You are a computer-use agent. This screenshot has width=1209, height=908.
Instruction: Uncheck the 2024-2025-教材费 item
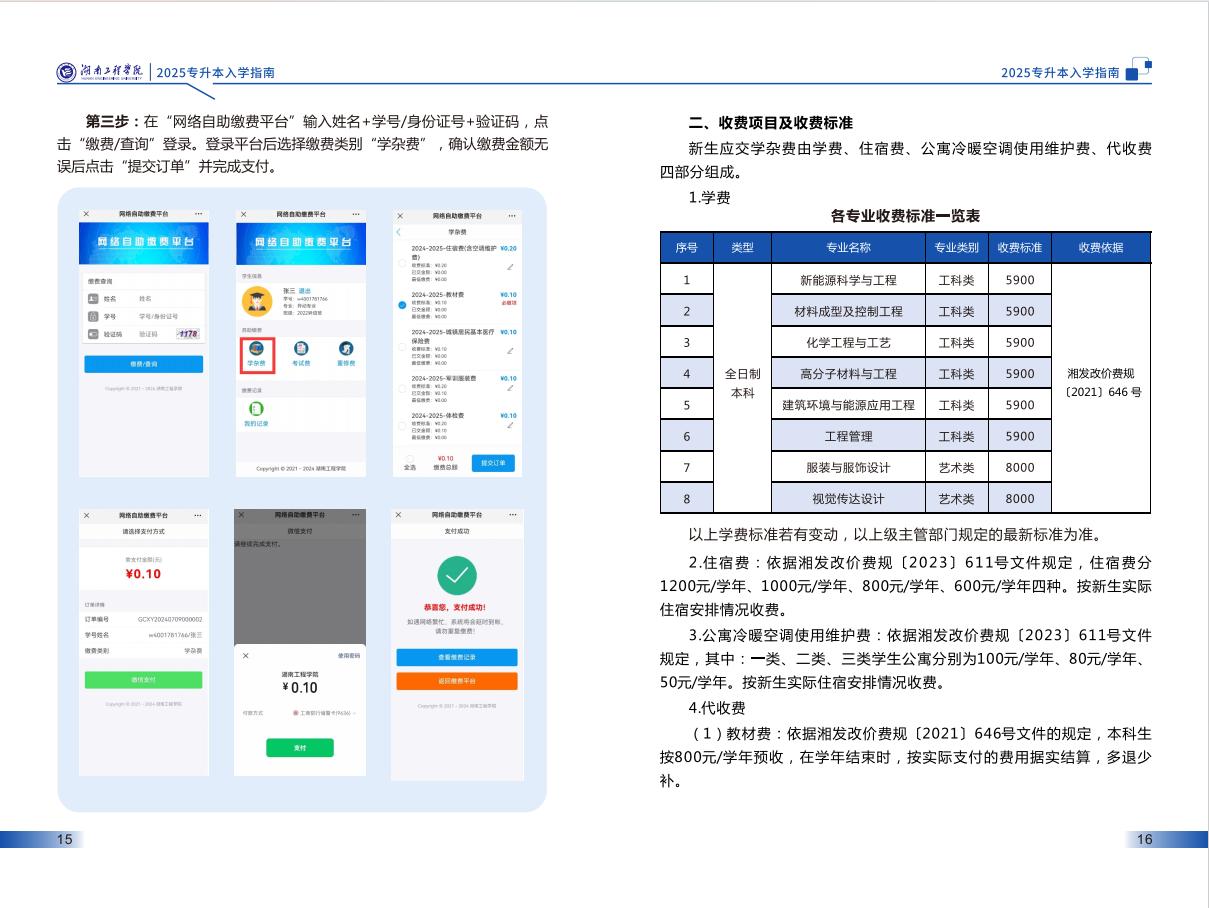pyautogui.click(x=402, y=305)
